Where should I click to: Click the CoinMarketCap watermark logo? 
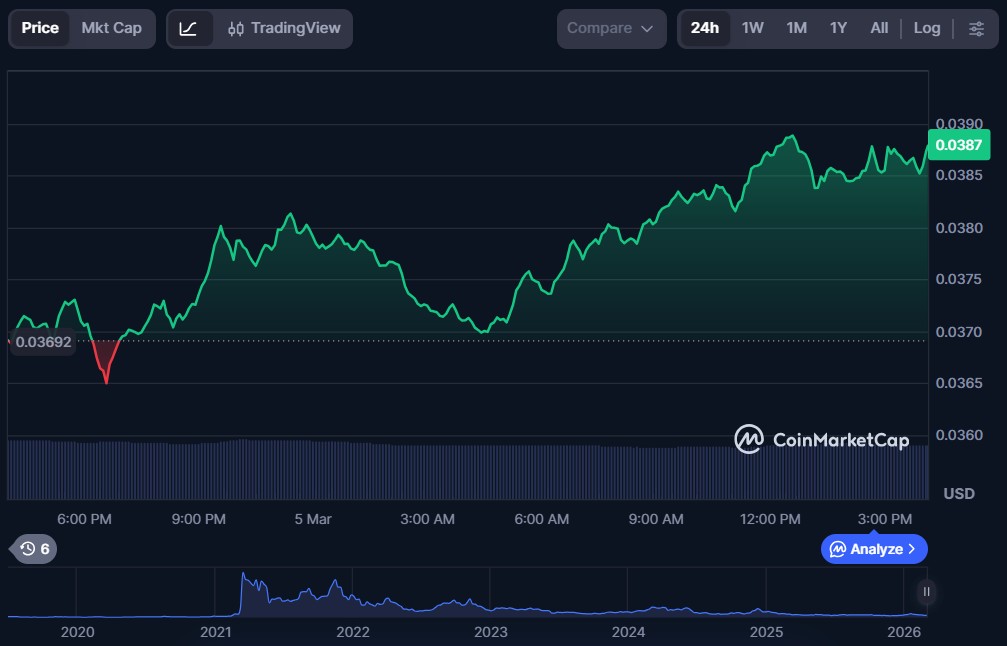coord(821,439)
